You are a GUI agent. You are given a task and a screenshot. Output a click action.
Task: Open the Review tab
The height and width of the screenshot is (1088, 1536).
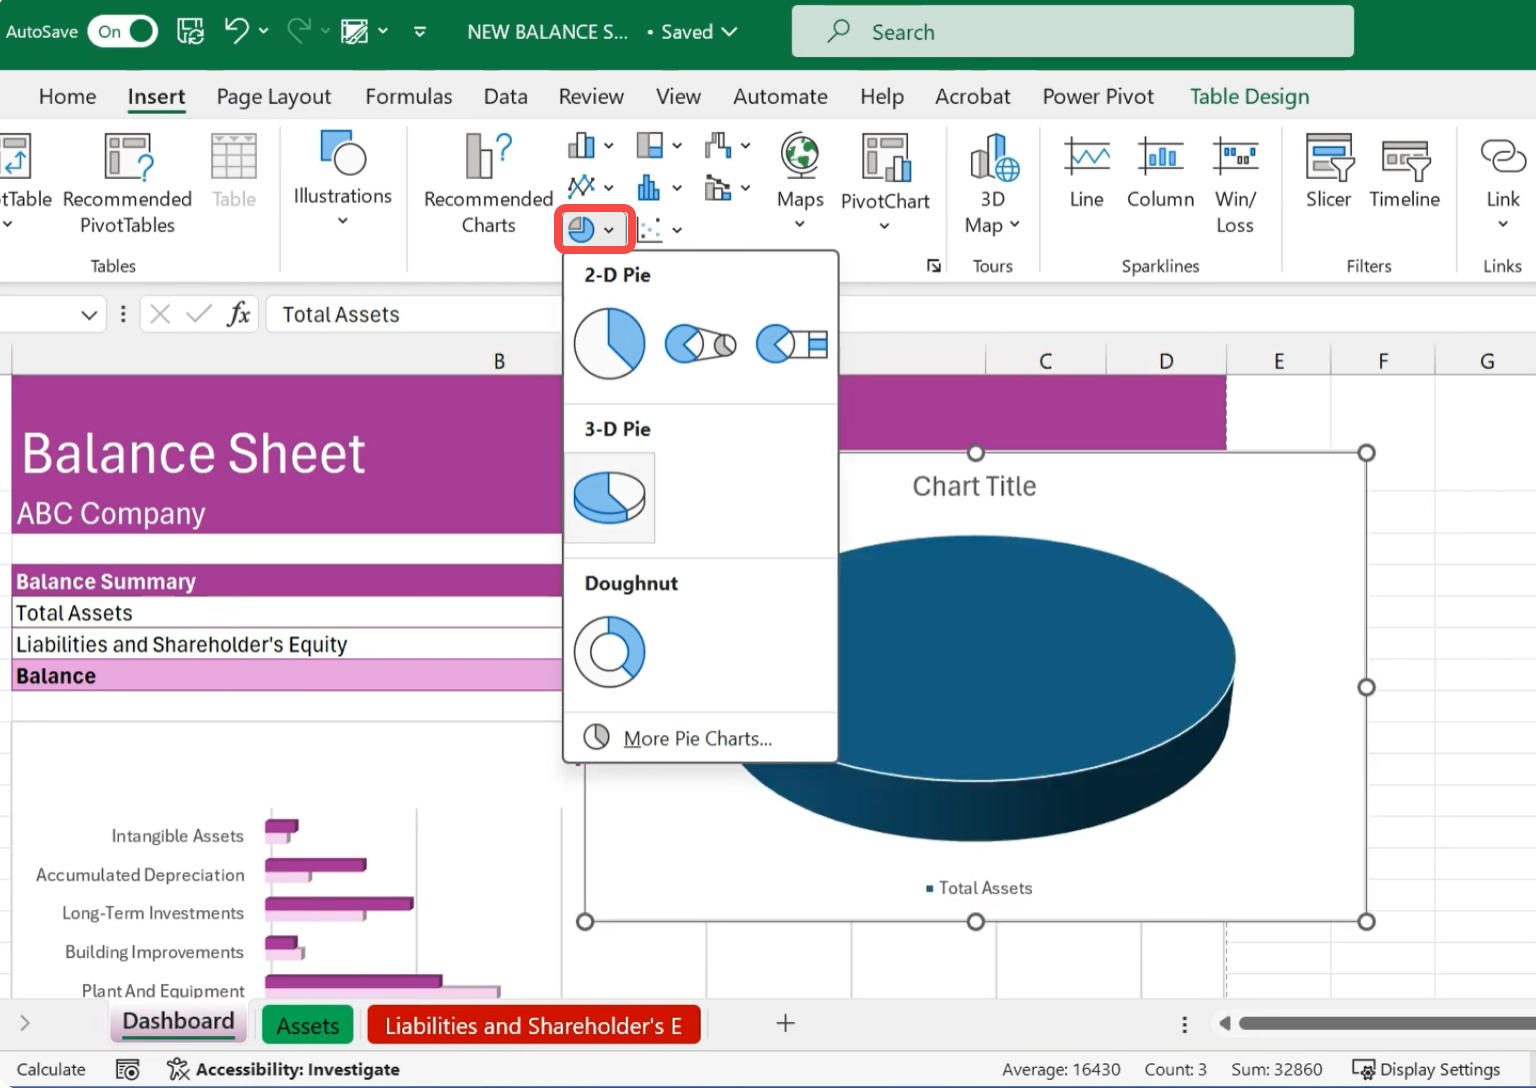coord(591,96)
